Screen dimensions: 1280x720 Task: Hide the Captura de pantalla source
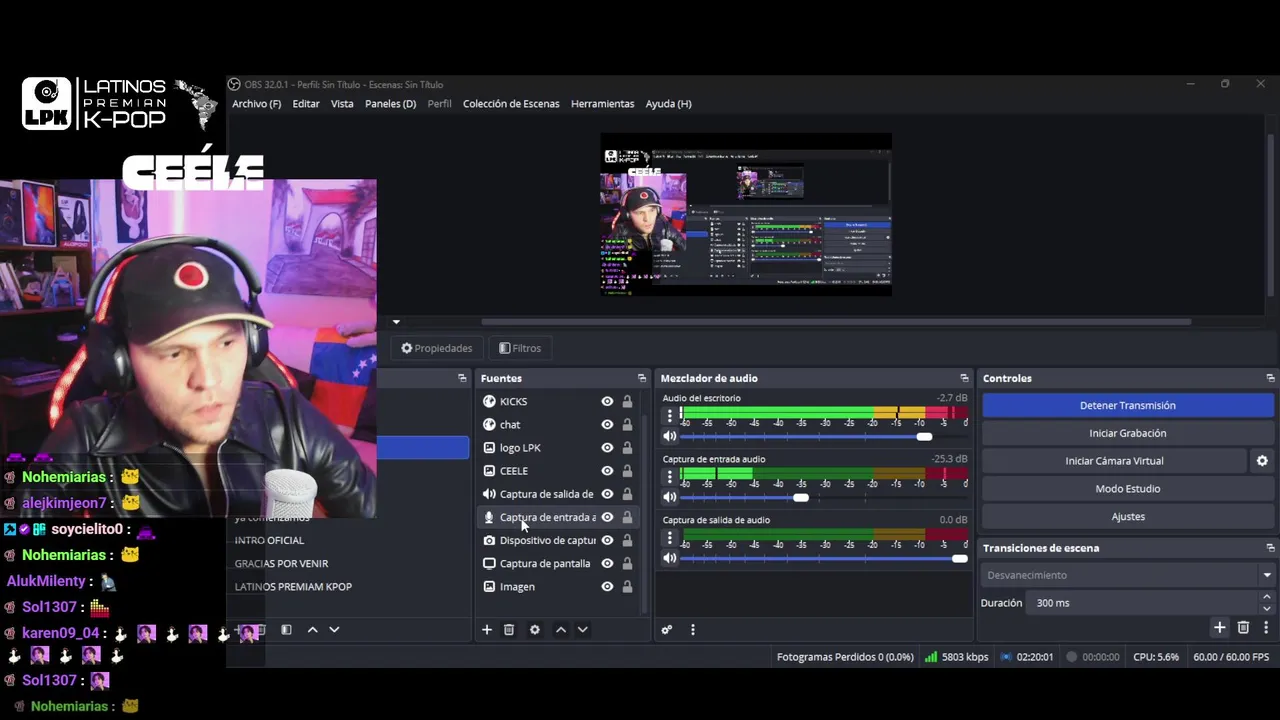tap(607, 564)
